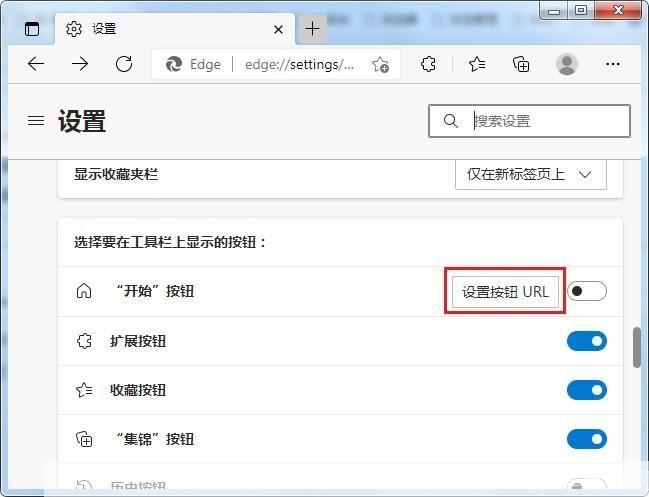Open the Settings and more ellipsis menu
Viewport: 649px width, 497px height.
coord(613,64)
